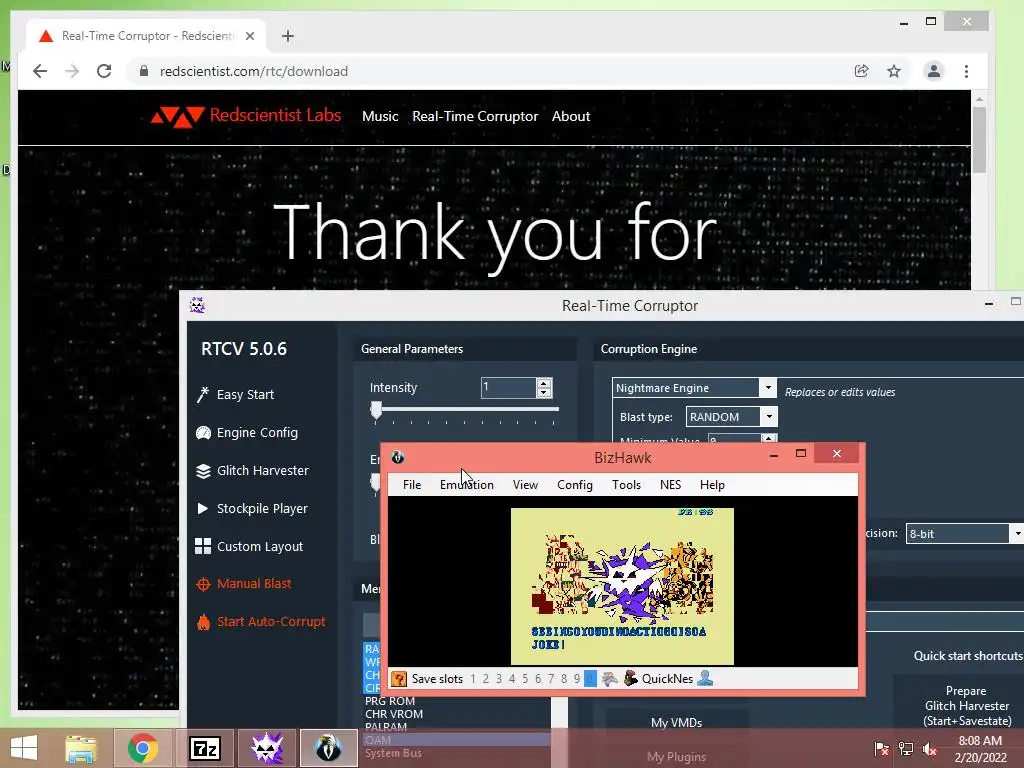Open BizHawk Help menu
The width and height of the screenshot is (1024, 768).
click(x=712, y=485)
